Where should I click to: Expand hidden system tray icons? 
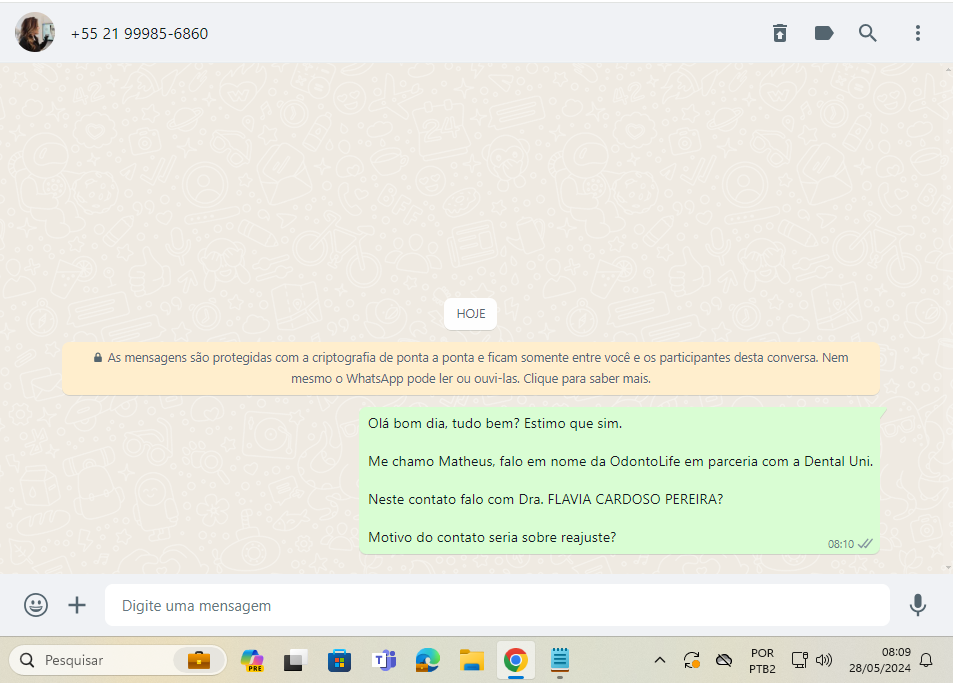(660, 660)
